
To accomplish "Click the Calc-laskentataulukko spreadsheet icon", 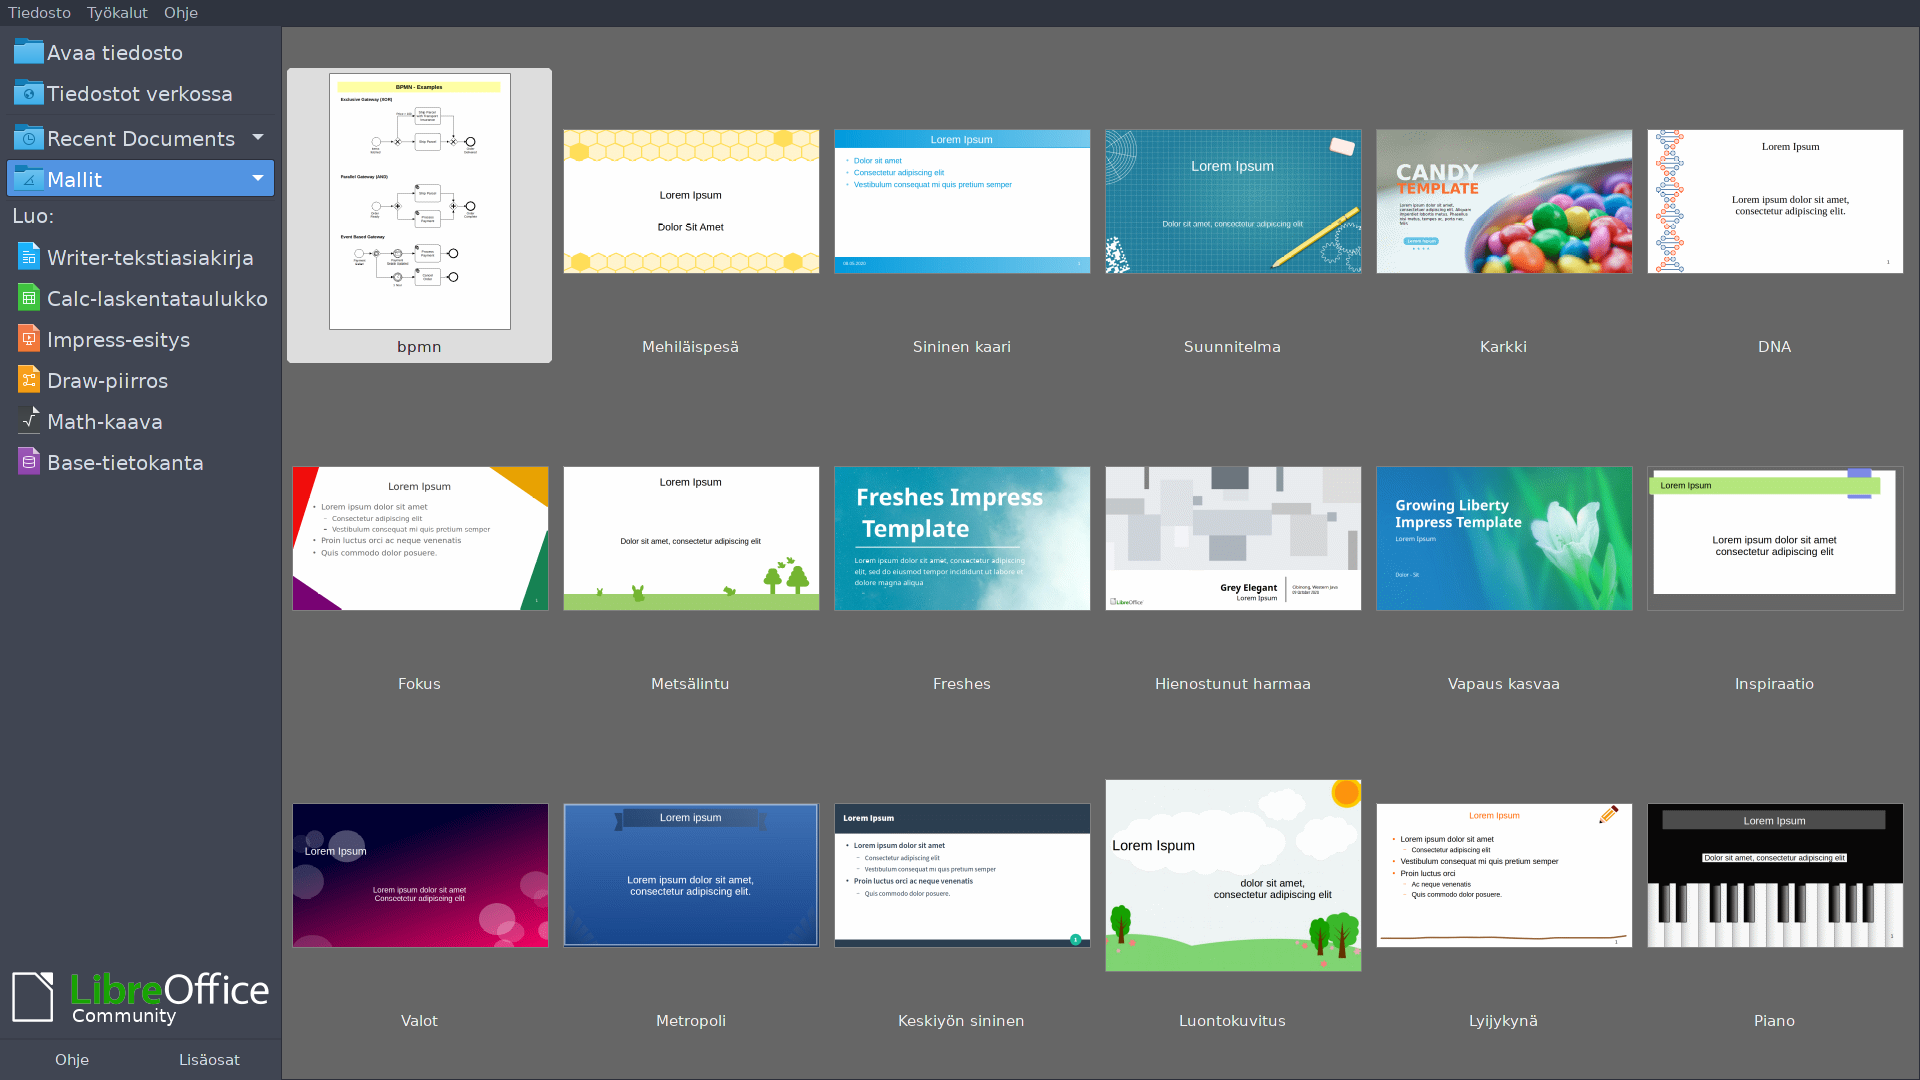I will pyautogui.click(x=29, y=298).
